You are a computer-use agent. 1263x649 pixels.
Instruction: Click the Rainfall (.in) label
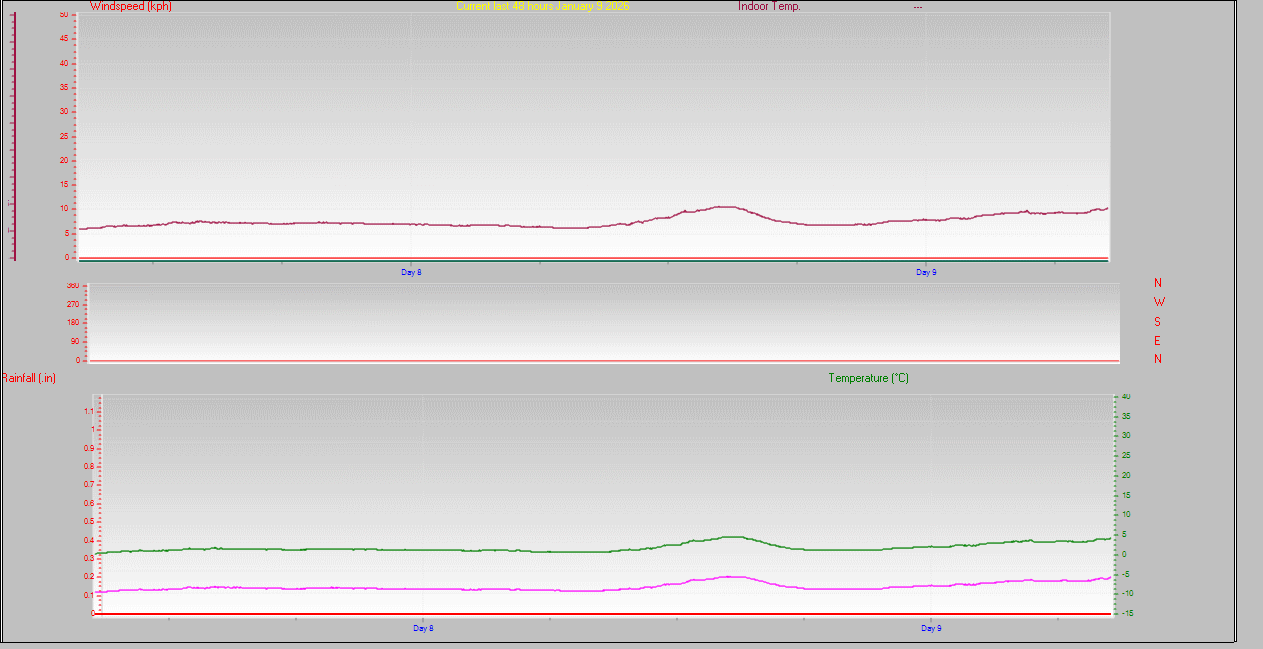[29, 378]
